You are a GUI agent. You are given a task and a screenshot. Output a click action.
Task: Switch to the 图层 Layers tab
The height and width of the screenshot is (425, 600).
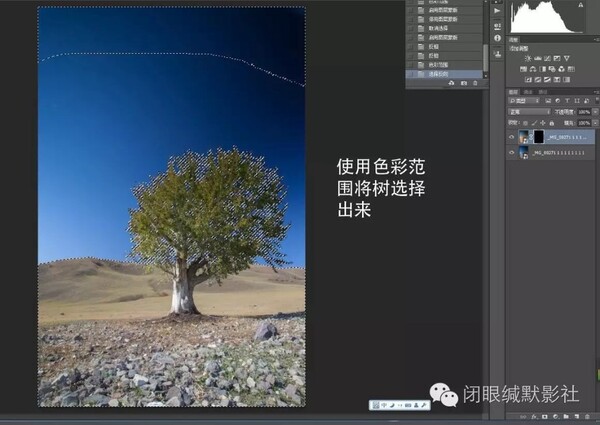click(x=514, y=92)
